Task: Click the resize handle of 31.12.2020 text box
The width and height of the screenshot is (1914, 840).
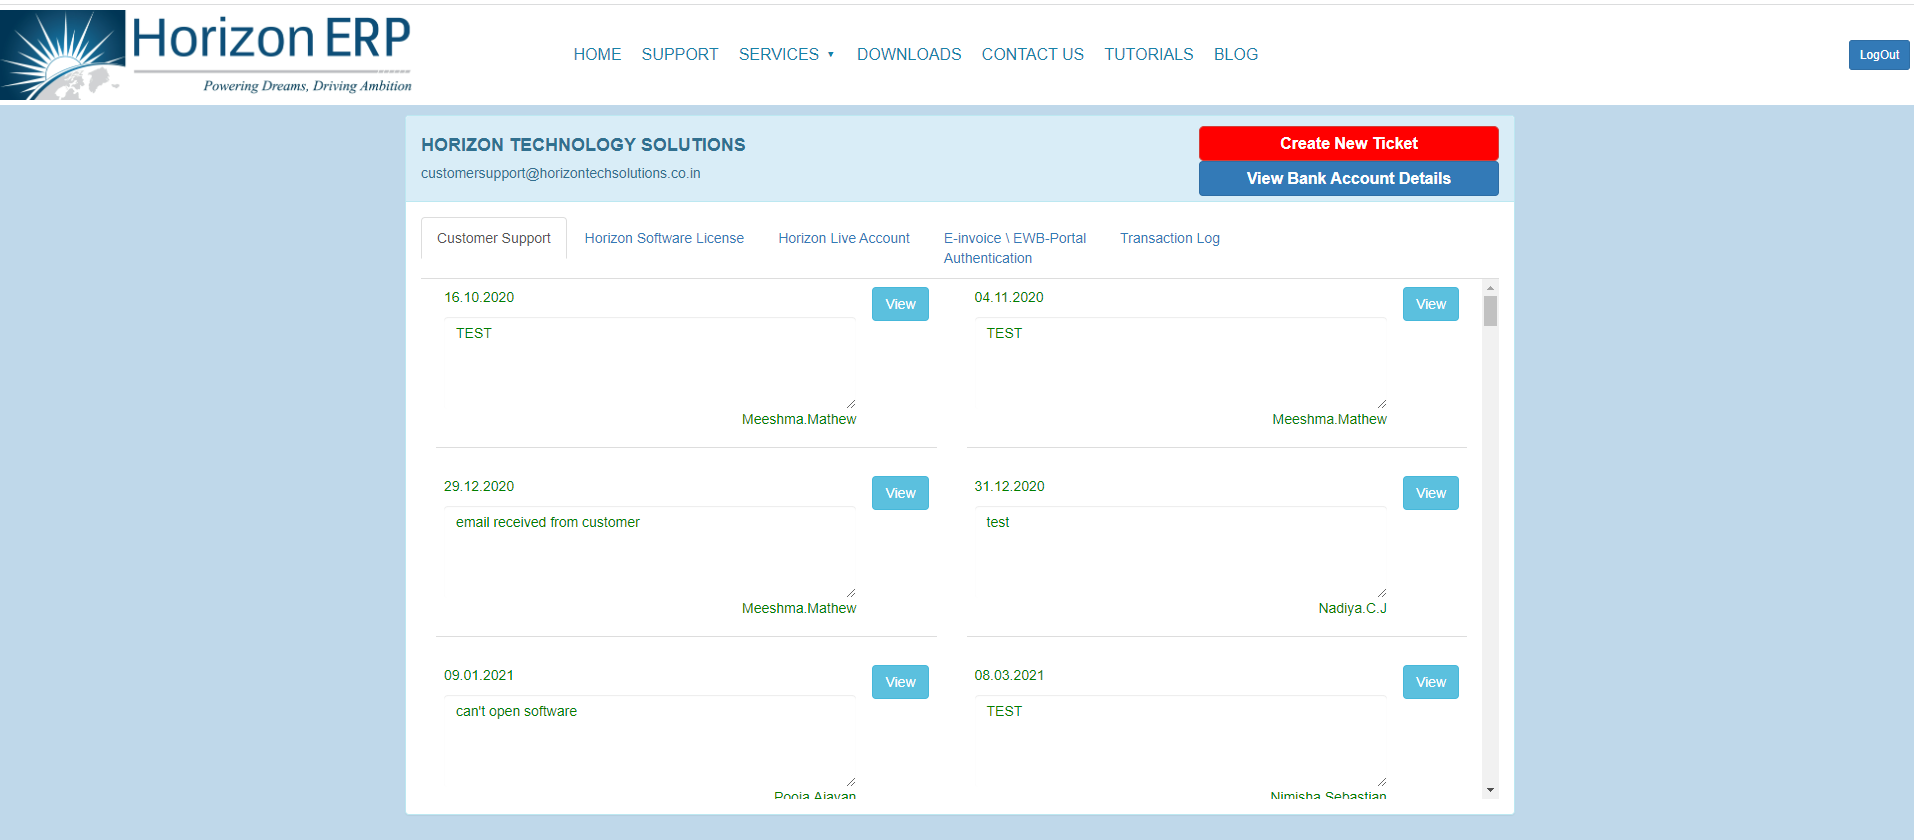Action: click(1381, 593)
